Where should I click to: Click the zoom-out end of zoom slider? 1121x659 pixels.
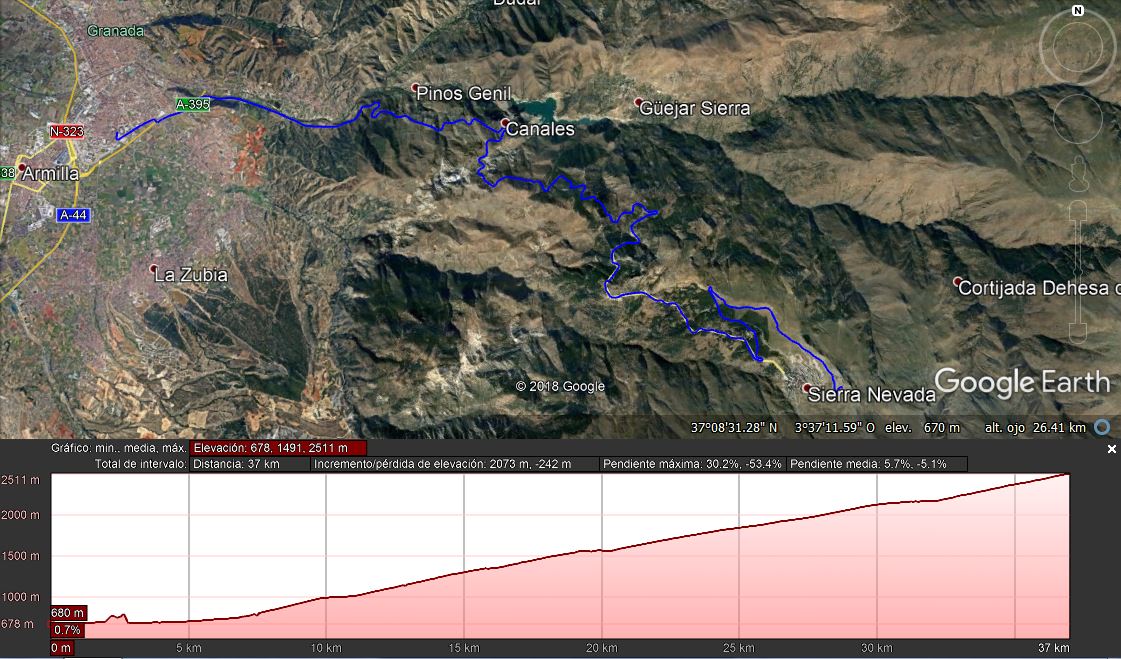pyautogui.click(x=1078, y=333)
